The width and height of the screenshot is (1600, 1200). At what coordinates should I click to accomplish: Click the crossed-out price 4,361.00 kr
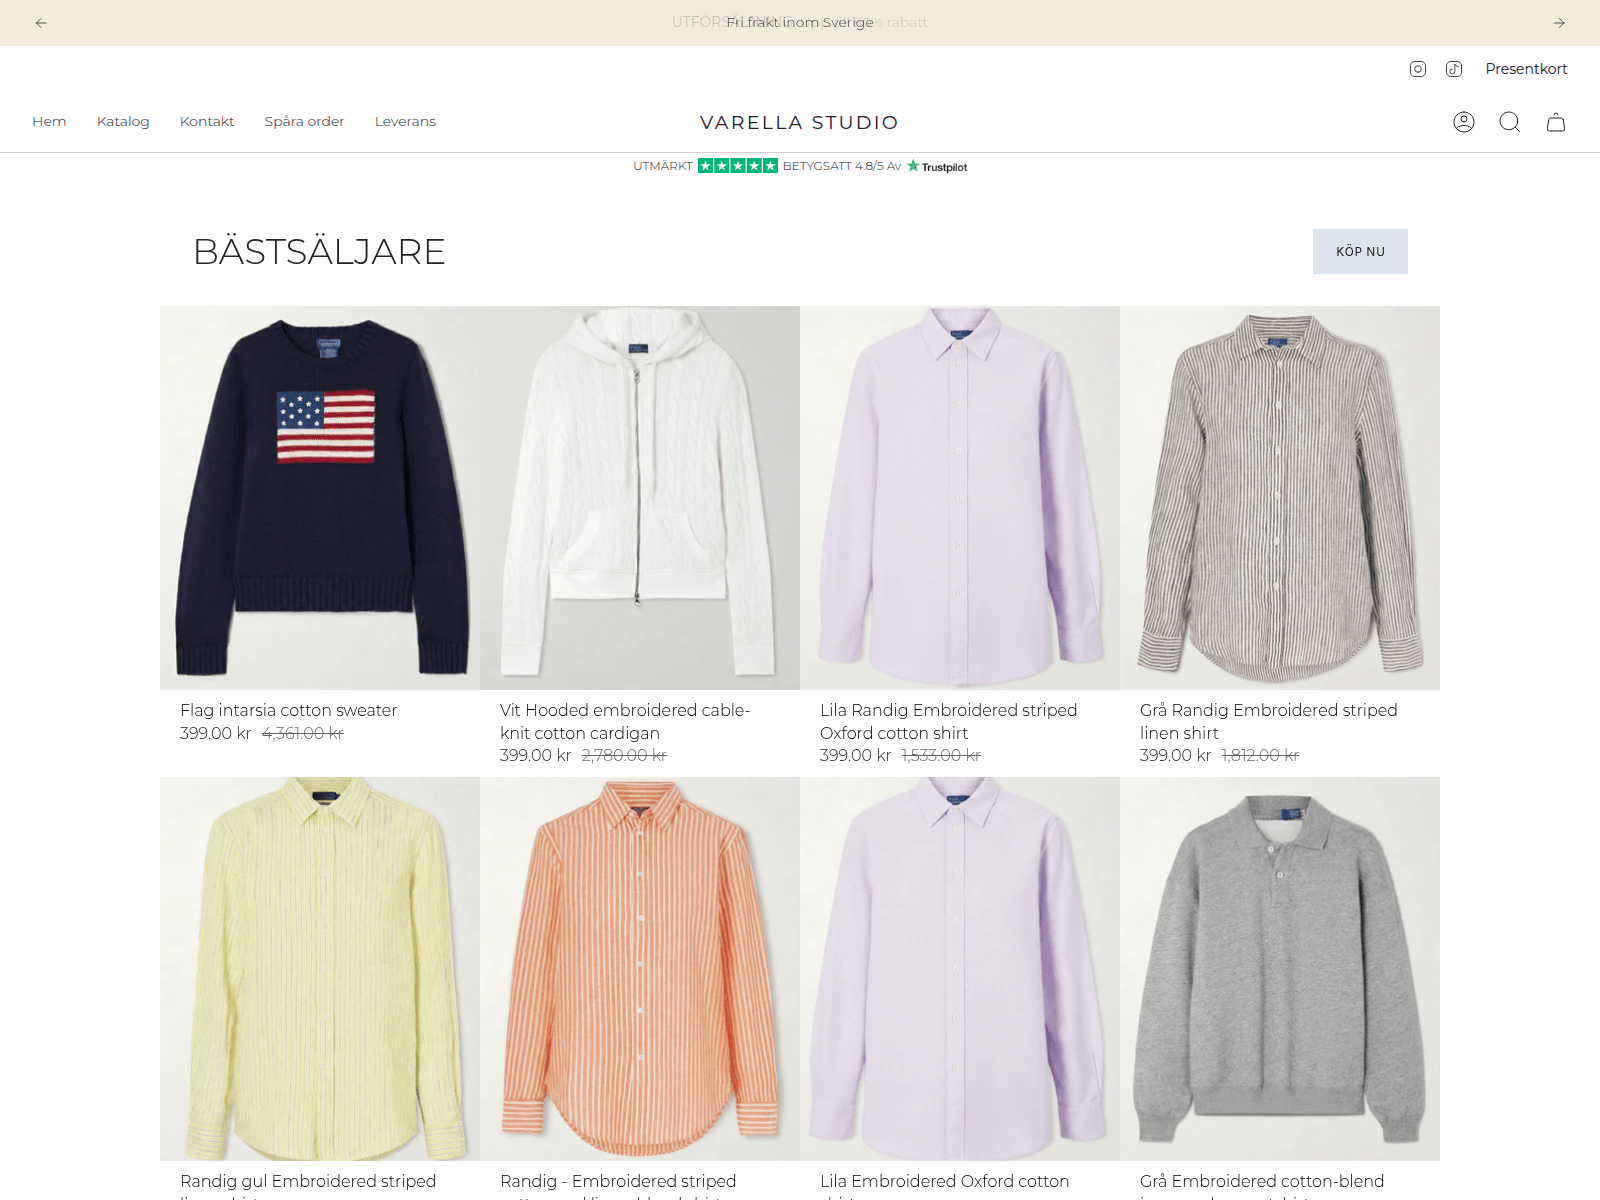click(303, 733)
